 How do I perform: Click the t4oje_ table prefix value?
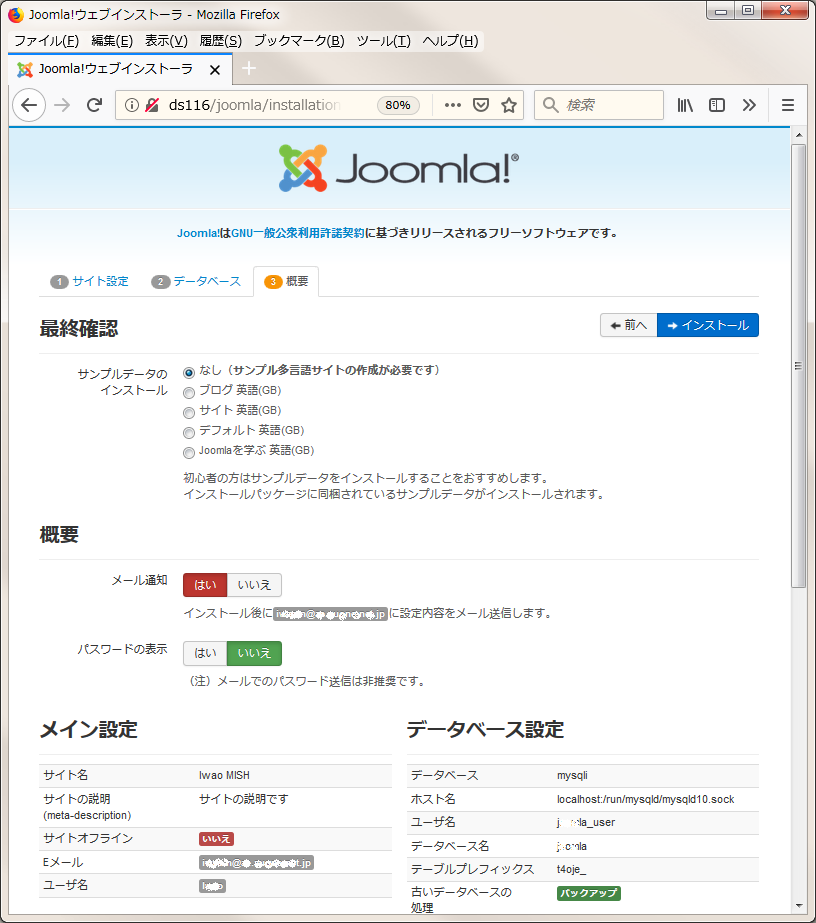pos(571,869)
